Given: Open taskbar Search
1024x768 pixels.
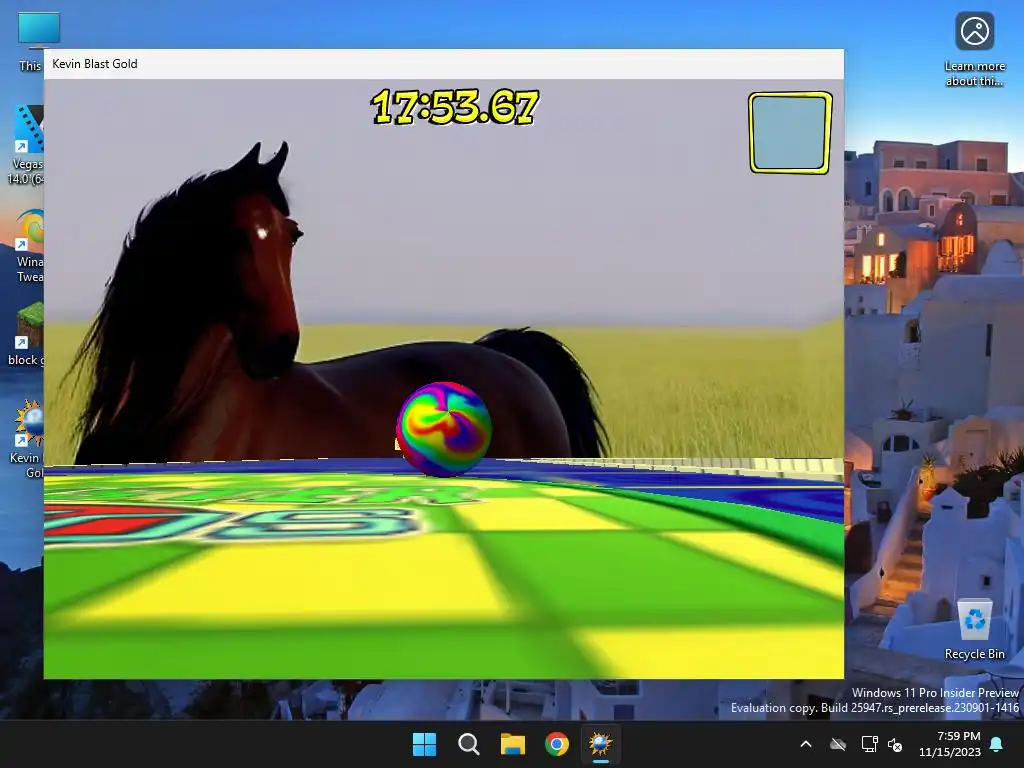Looking at the screenshot, I should pyautogui.click(x=468, y=744).
